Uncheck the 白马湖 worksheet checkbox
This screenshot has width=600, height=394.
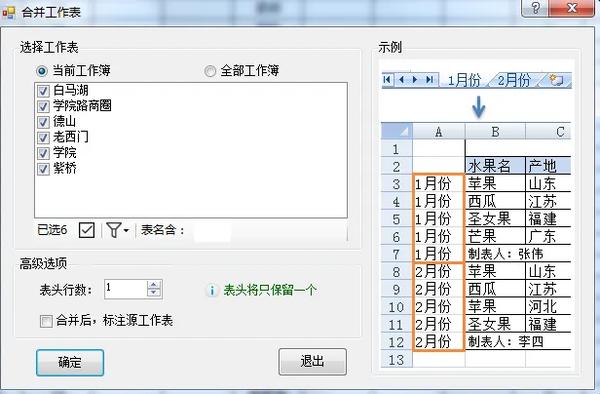pyautogui.click(x=43, y=91)
